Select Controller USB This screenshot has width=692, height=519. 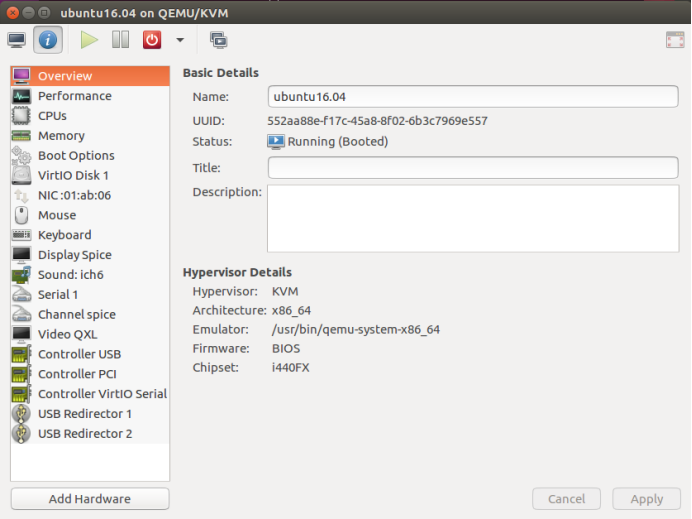tap(90, 354)
